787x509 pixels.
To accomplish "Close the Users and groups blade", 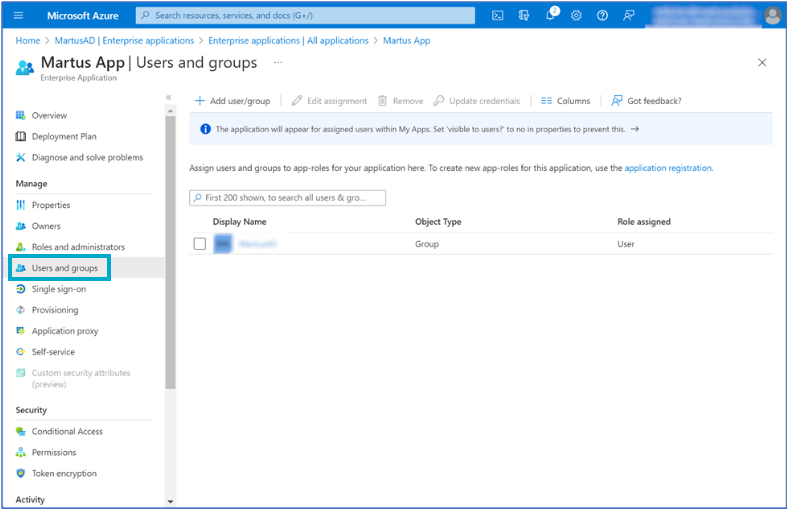I will click(x=762, y=62).
